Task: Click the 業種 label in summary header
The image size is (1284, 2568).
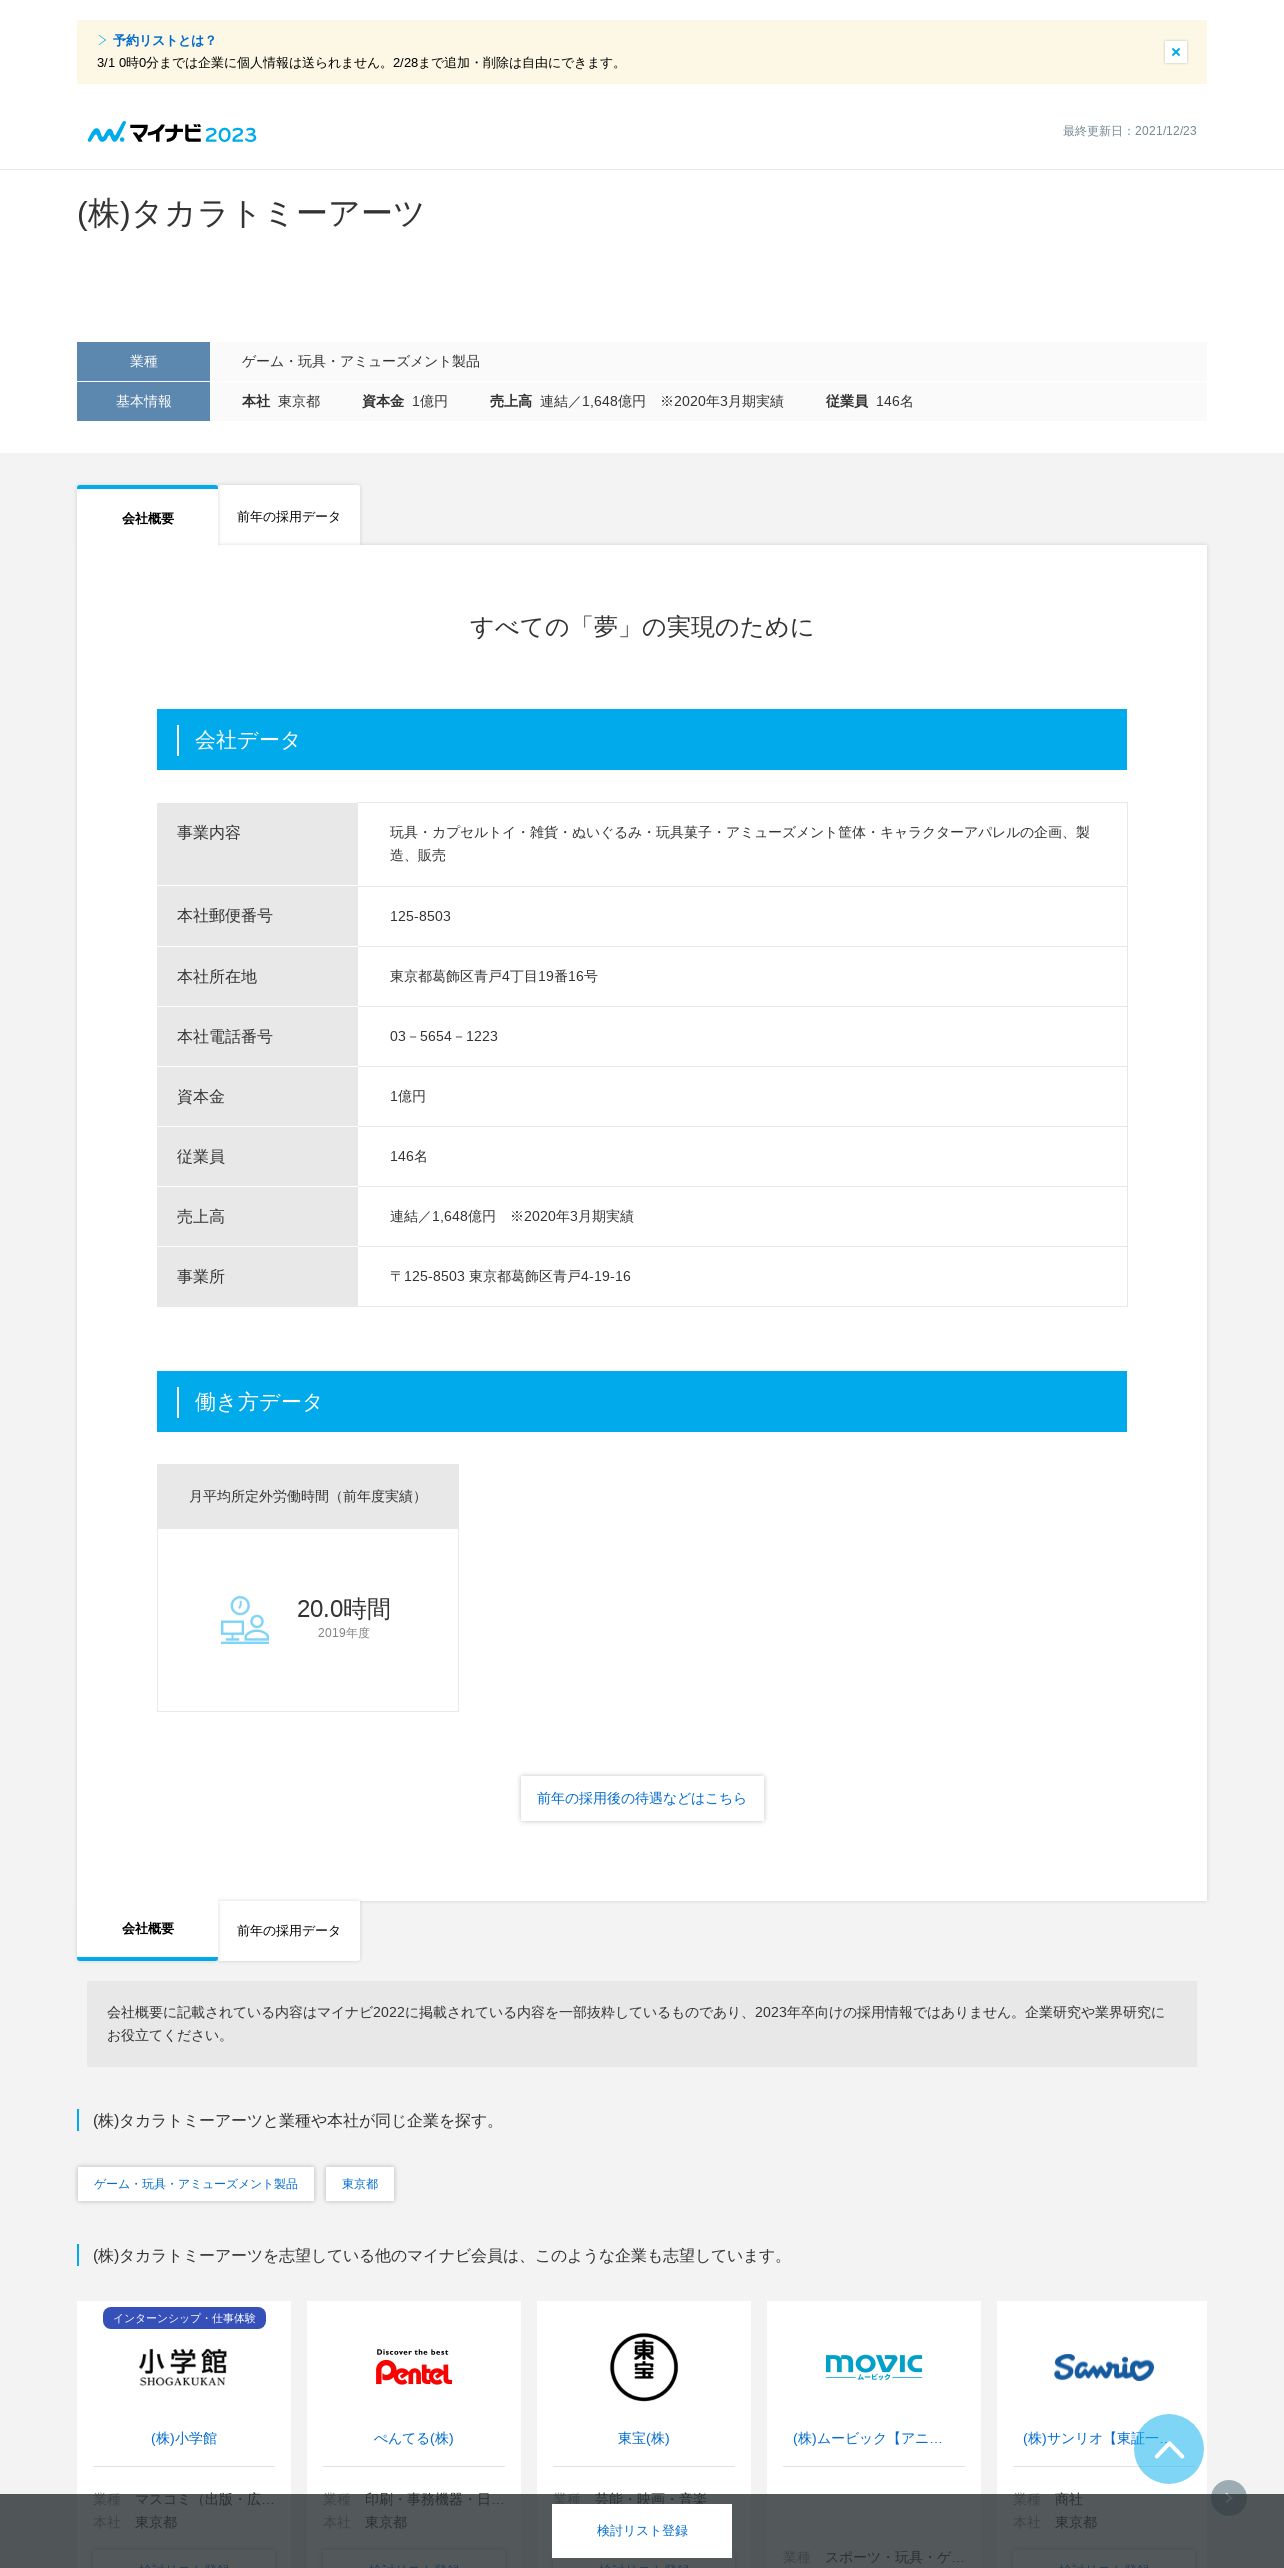Action: 143,361
